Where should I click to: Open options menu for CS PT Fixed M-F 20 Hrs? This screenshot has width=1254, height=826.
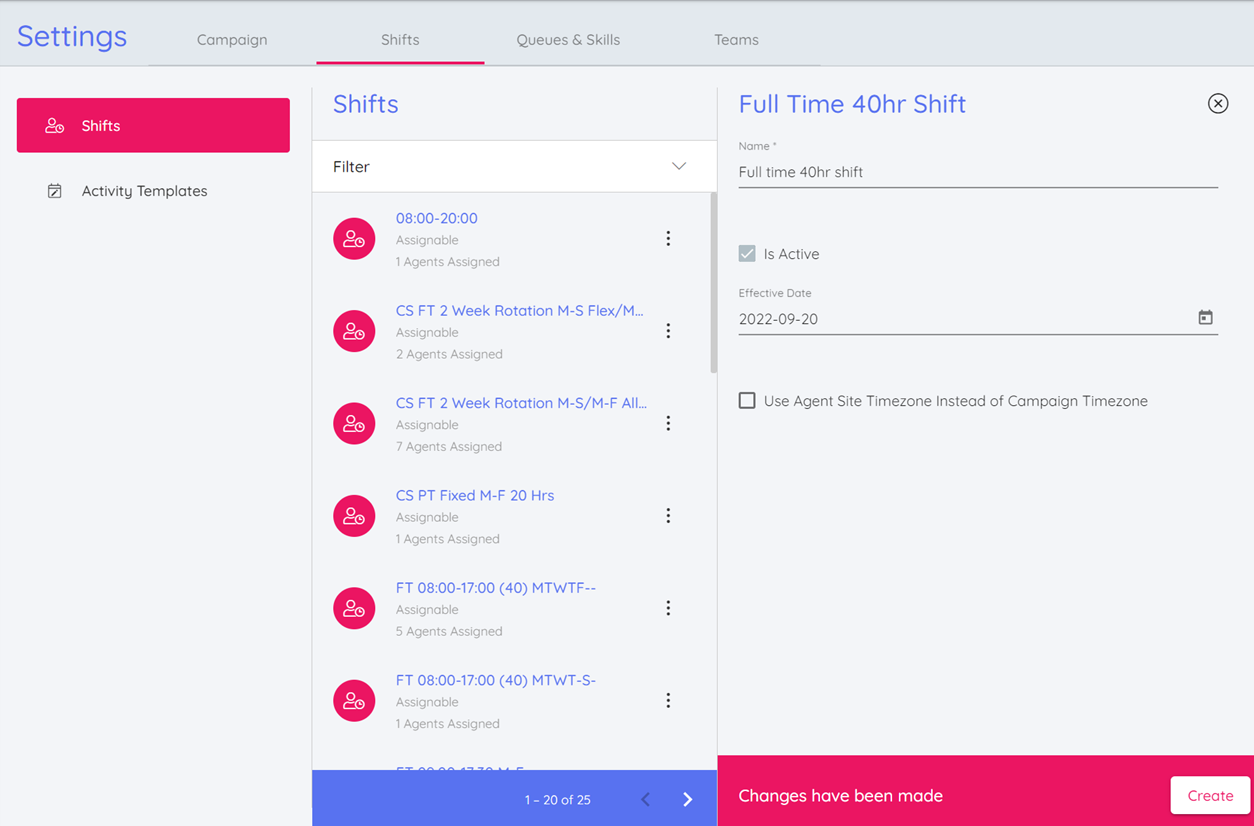668,516
